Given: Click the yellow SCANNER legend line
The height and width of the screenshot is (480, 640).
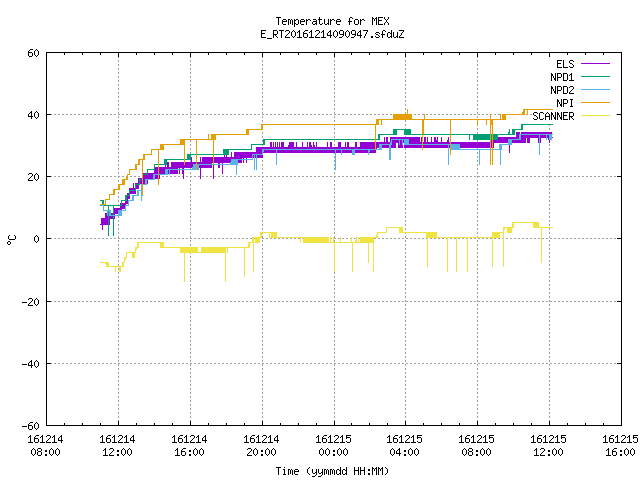Looking at the screenshot, I should click(x=595, y=116).
